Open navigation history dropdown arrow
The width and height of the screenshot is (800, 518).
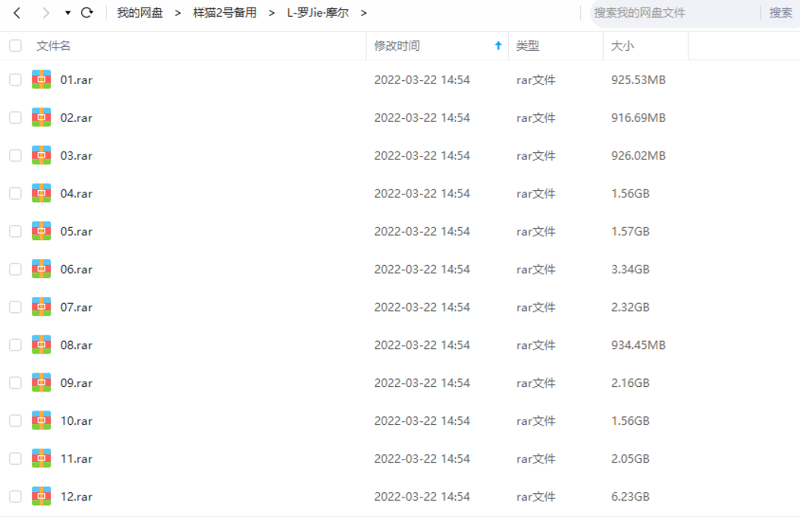coord(67,13)
